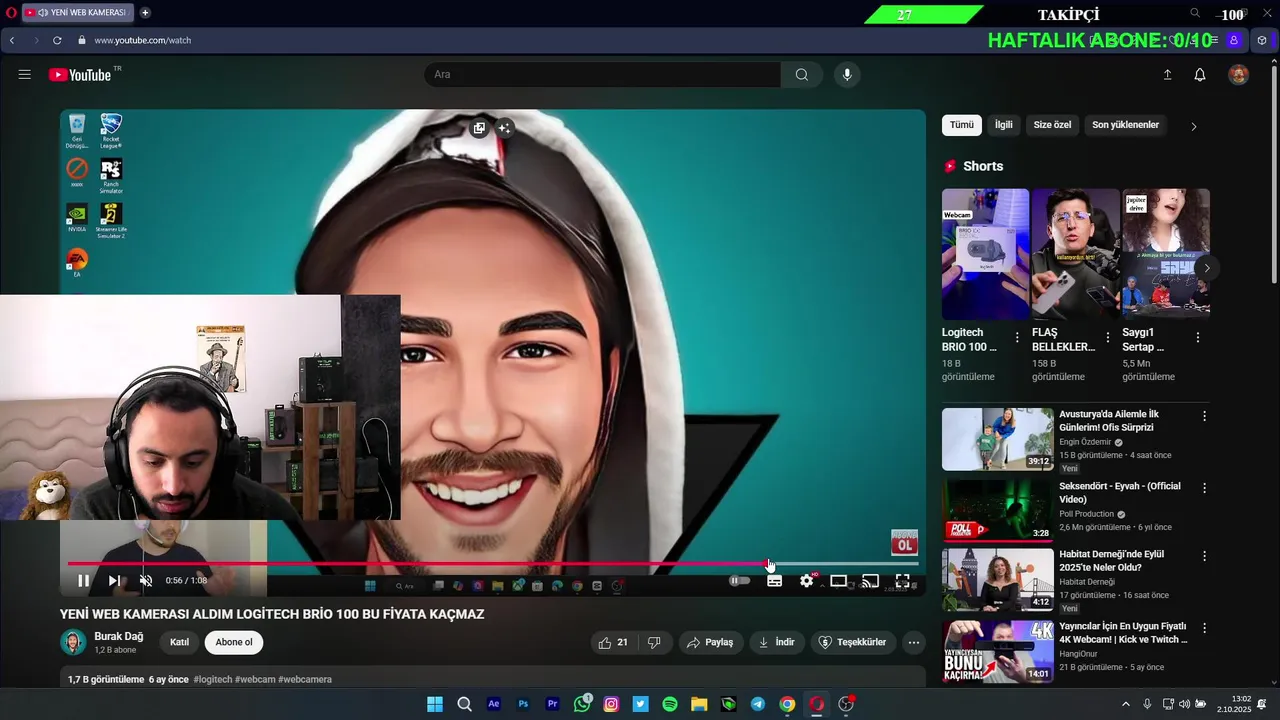Image resolution: width=1280 pixels, height=720 pixels.
Task: Open more actions ellipsis under the video
Action: pyautogui.click(x=913, y=642)
